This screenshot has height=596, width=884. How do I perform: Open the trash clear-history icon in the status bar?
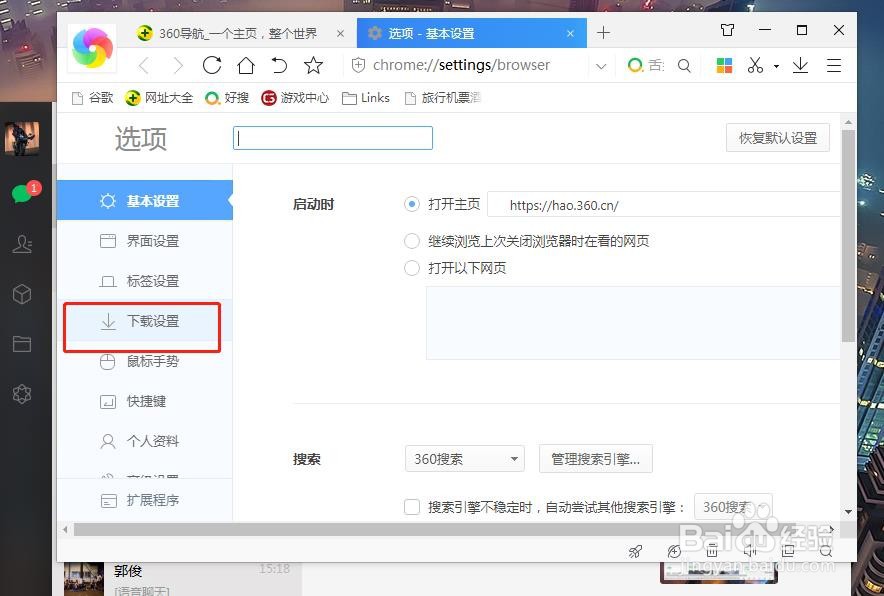[712, 551]
